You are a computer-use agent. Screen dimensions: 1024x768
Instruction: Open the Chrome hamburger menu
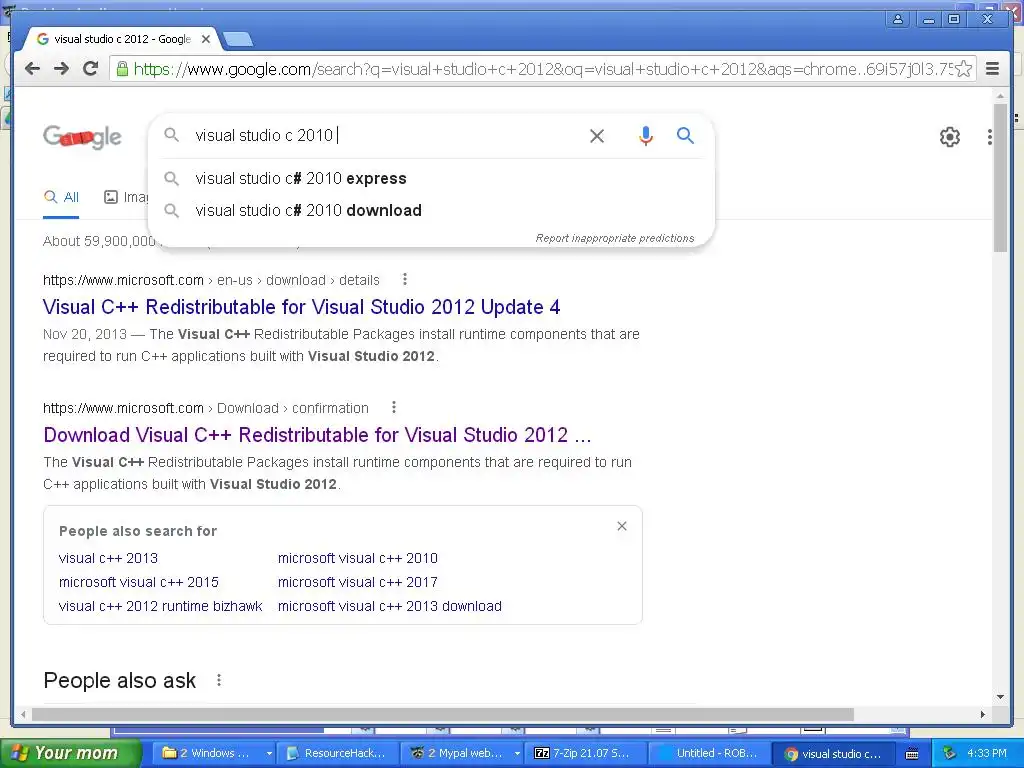point(992,69)
